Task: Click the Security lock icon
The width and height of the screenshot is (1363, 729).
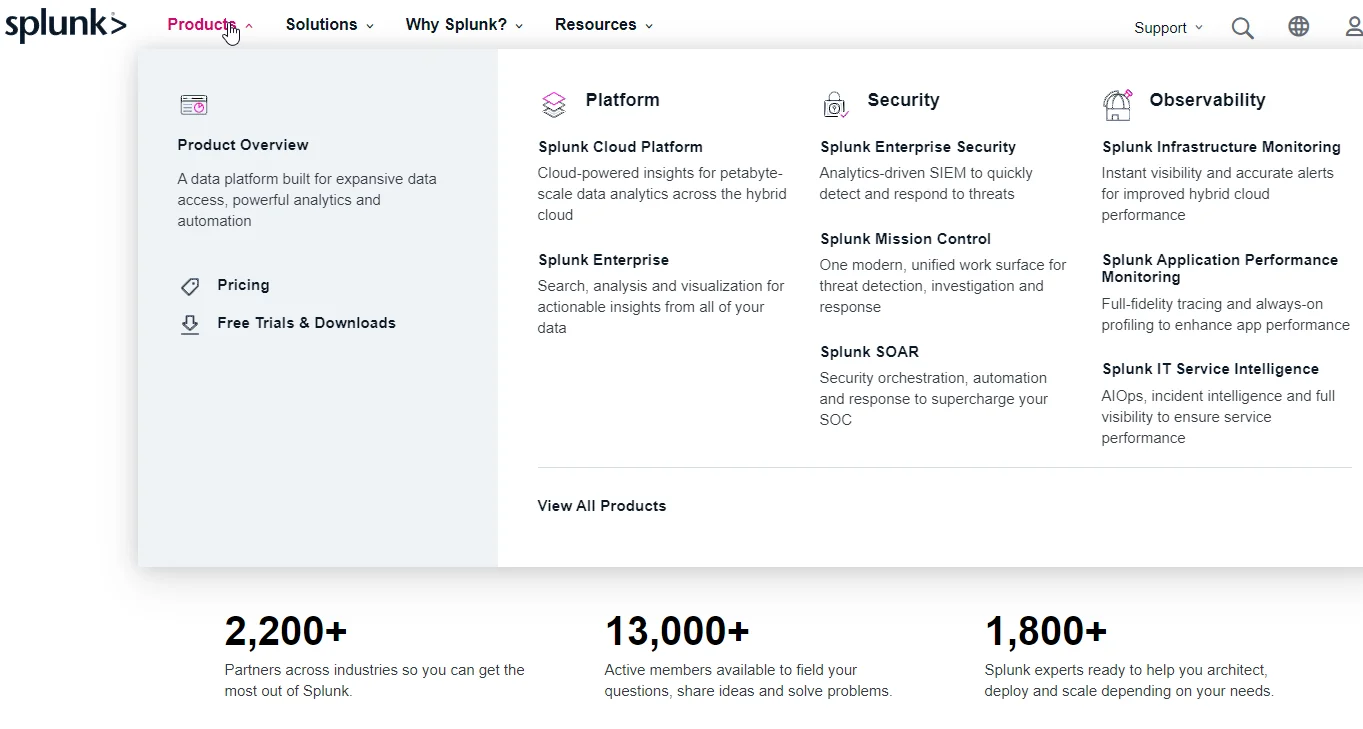Action: click(x=835, y=104)
